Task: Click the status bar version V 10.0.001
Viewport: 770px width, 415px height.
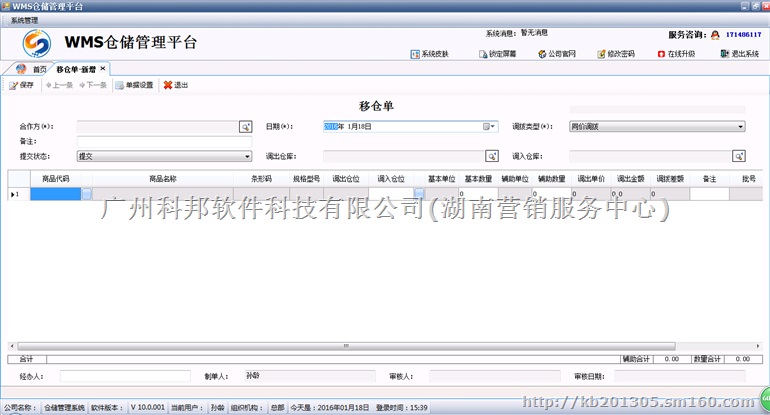Action: [x=147, y=407]
